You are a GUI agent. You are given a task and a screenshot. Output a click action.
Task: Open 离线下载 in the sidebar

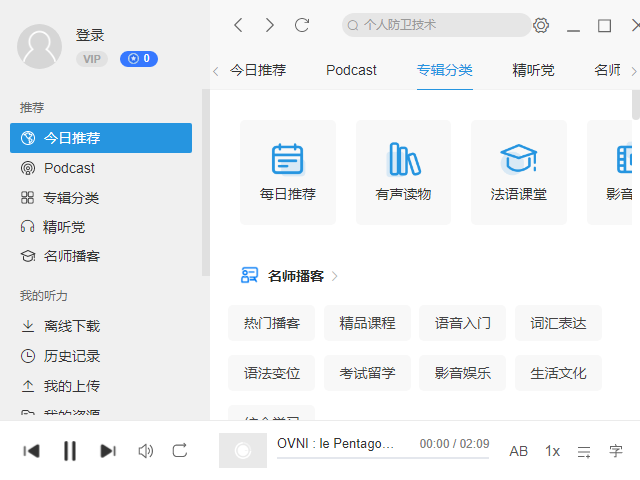[101, 326]
